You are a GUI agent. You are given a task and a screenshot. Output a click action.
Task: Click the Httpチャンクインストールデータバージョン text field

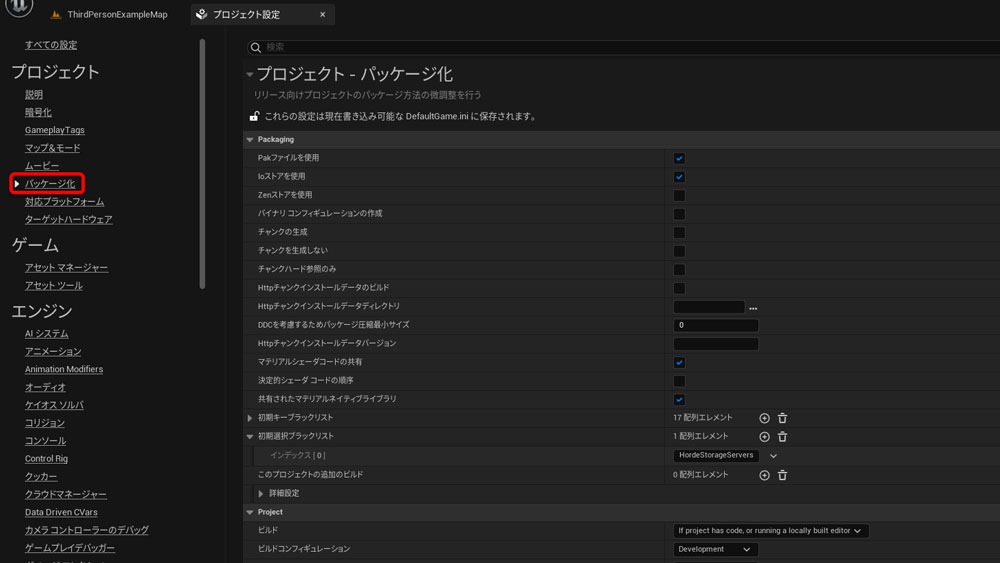[716, 344]
